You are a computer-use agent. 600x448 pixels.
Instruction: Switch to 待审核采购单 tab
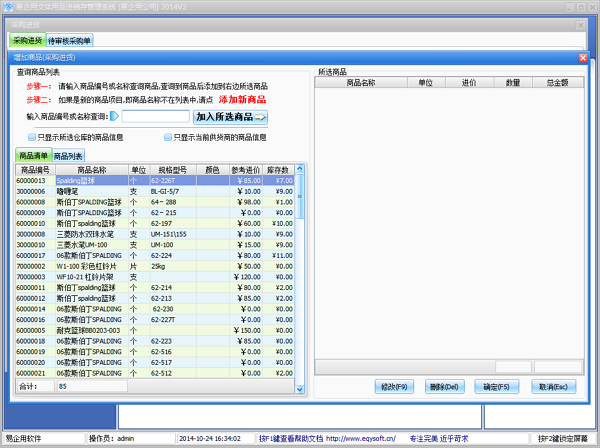69,41
